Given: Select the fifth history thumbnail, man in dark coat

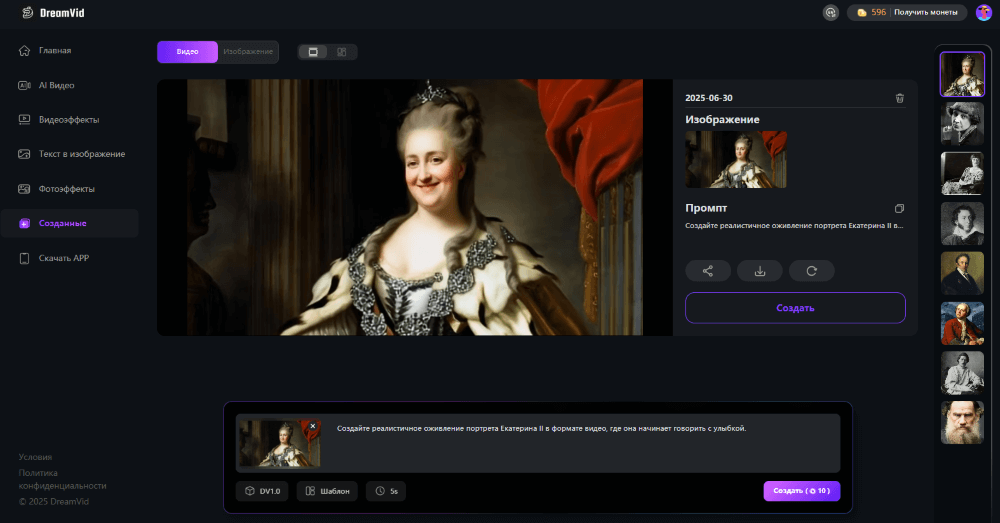Looking at the screenshot, I should 962,273.
